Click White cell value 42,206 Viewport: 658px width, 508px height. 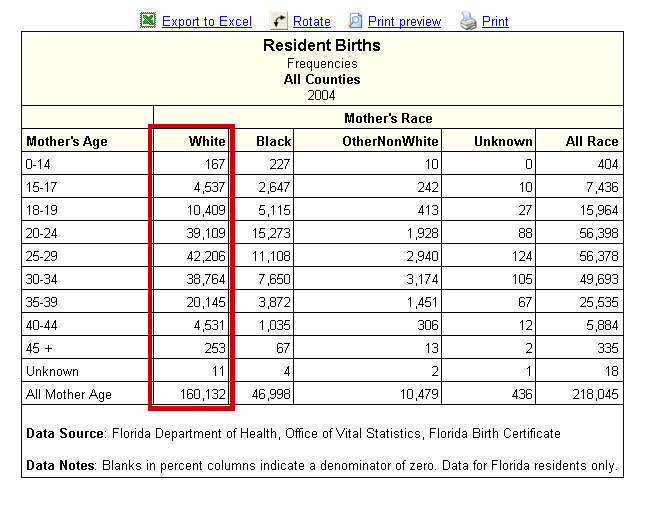click(x=206, y=256)
